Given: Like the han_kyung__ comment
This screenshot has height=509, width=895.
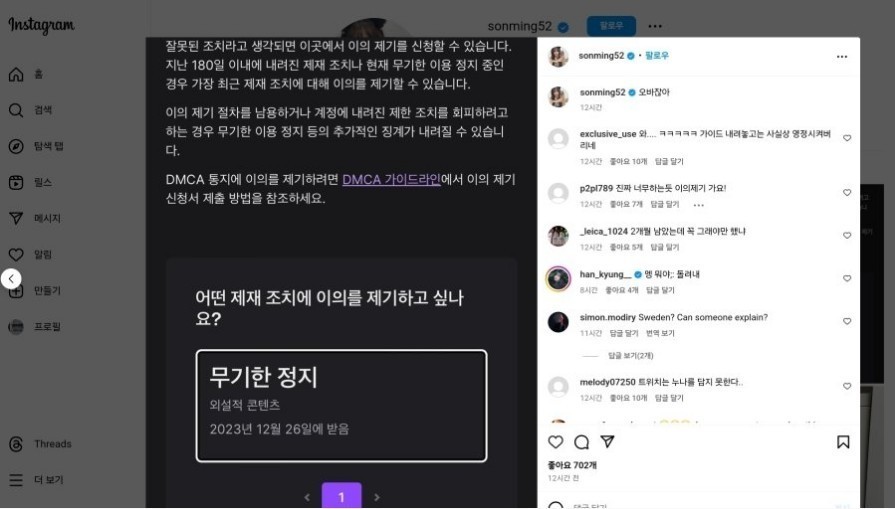Looking at the screenshot, I should 847,278.
